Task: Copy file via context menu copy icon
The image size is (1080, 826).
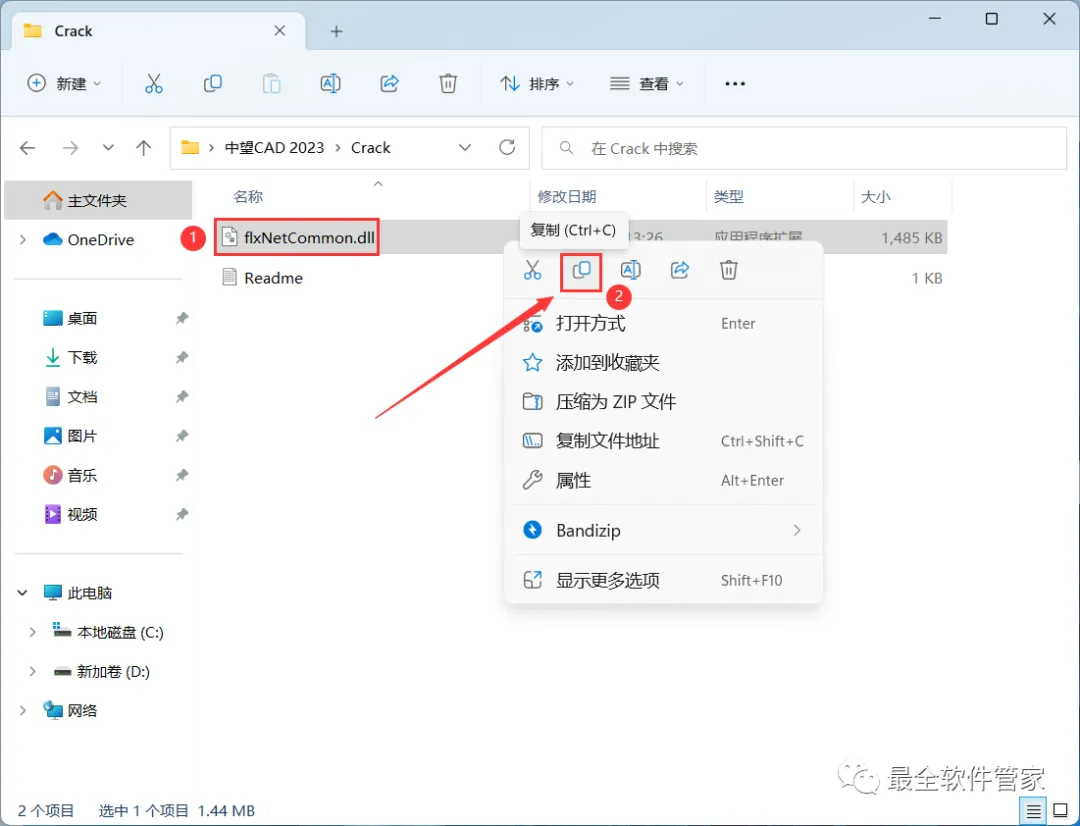Action: (x=581, y=270)
